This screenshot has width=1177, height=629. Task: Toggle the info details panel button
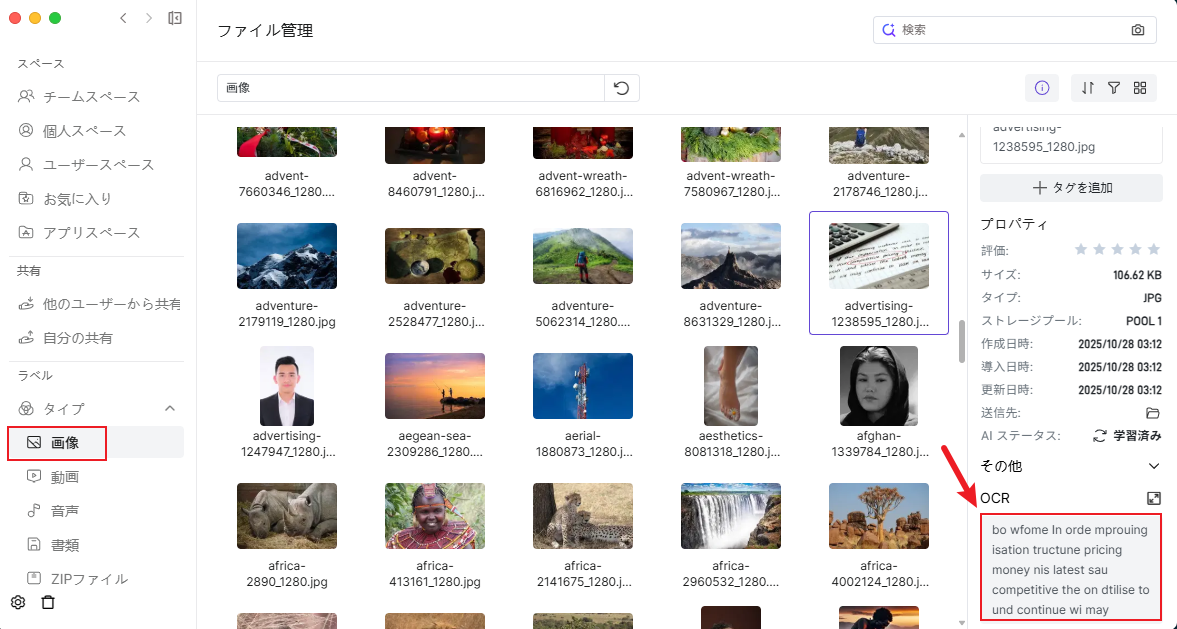pyautogui.click(x=1041, y=88)
